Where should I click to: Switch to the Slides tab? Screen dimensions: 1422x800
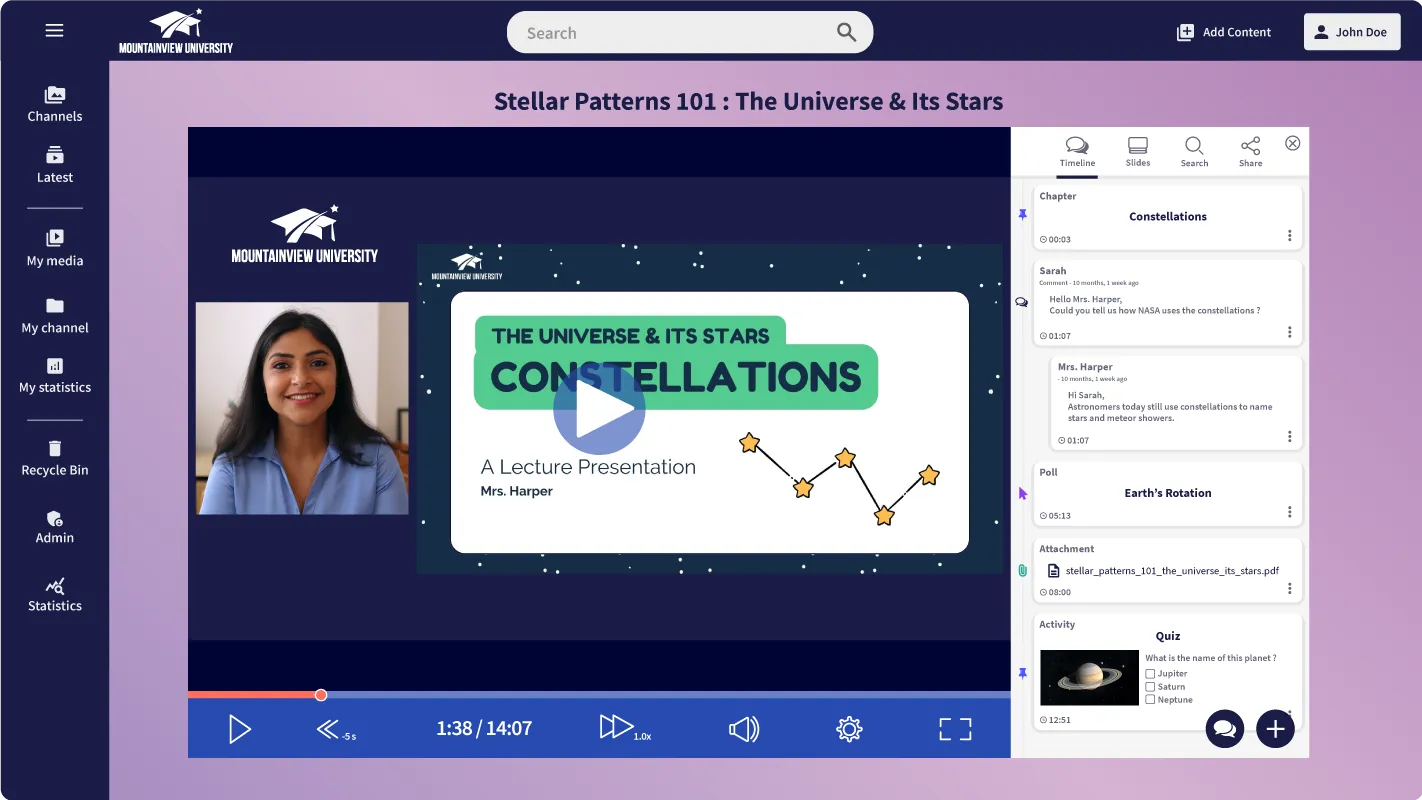[1138, 152]
